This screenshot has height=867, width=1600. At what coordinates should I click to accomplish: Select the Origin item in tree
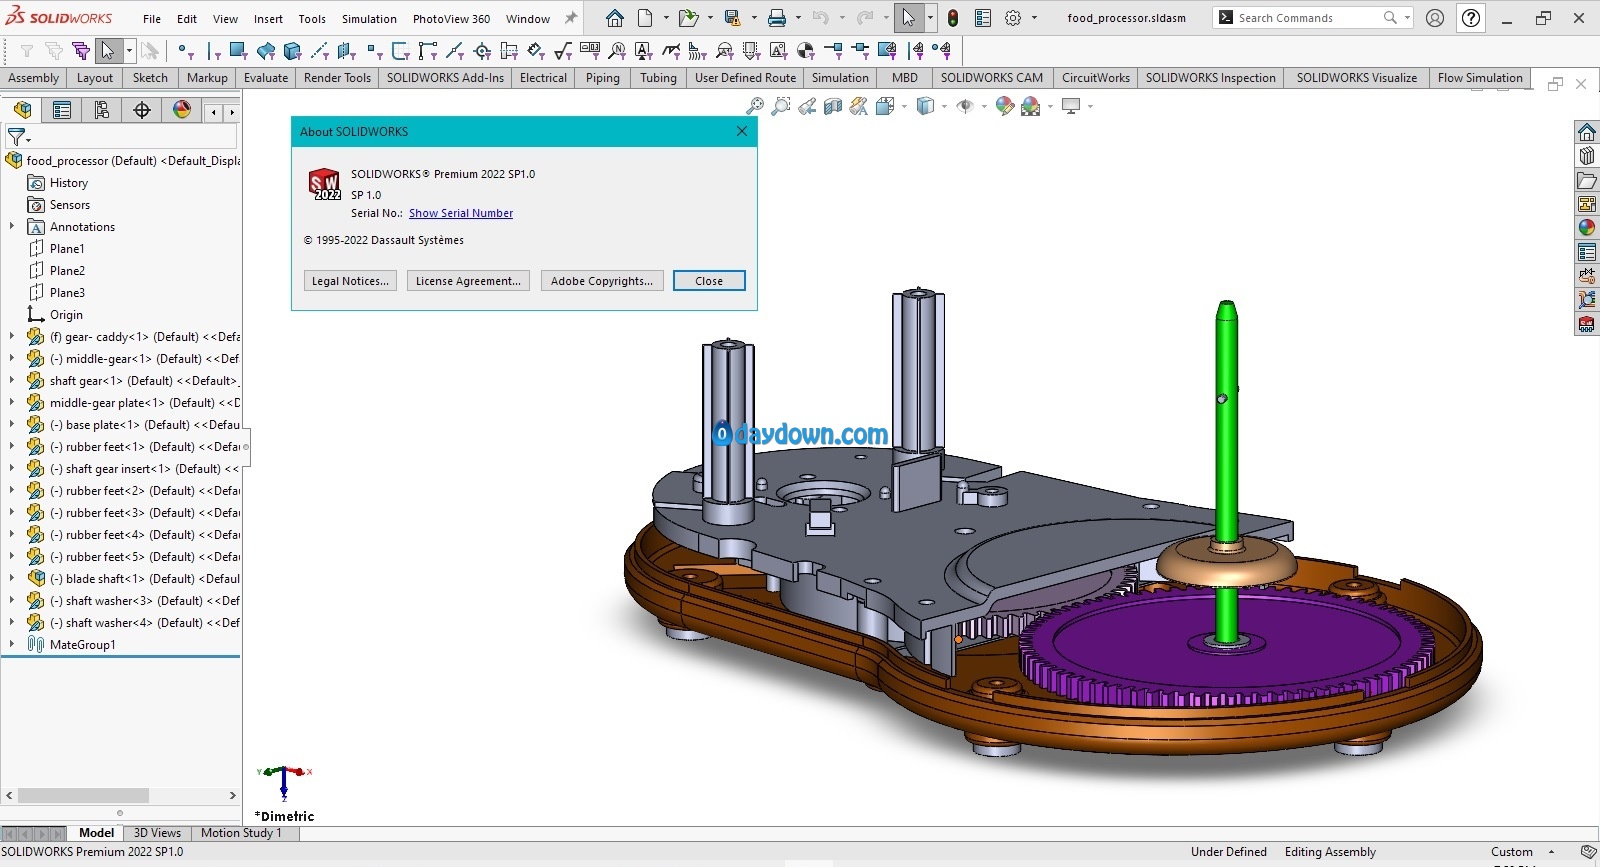point(66,315)
